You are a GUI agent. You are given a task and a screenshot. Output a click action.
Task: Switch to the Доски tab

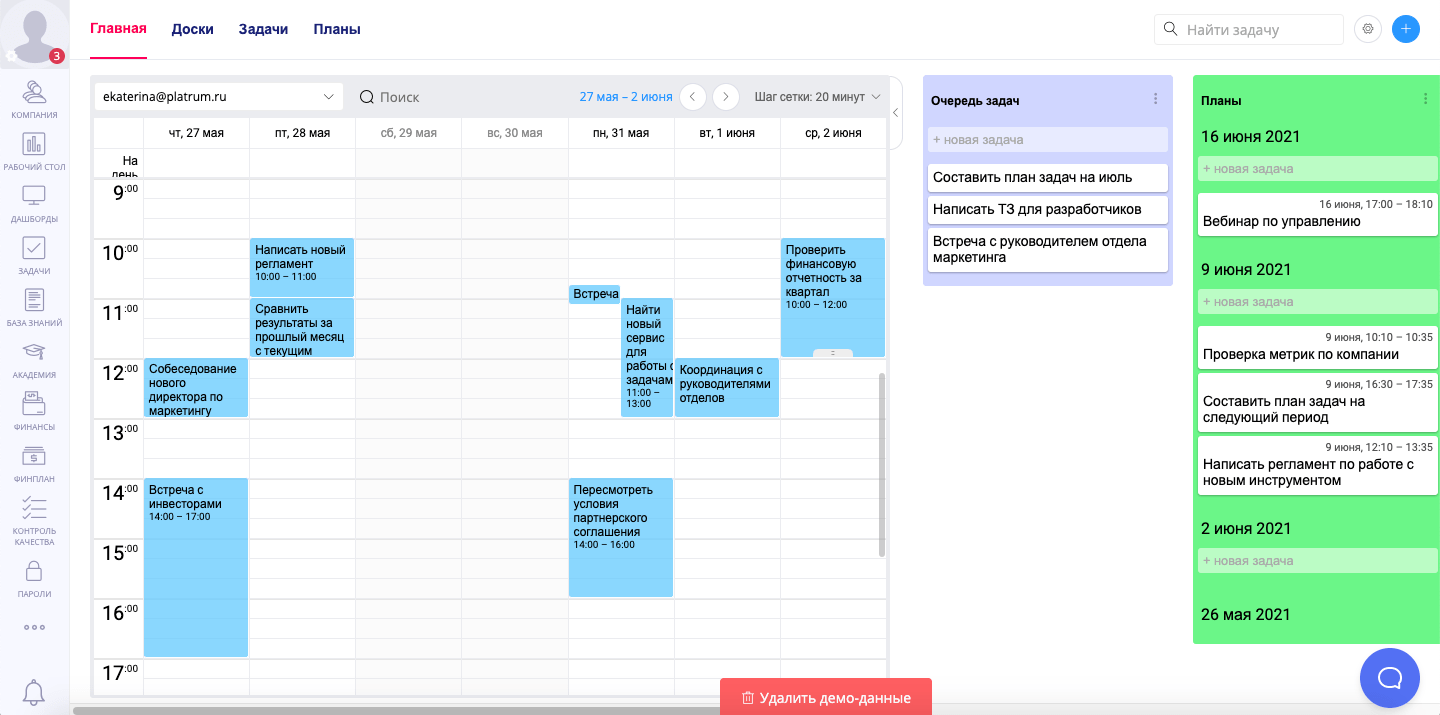[192, 29]
